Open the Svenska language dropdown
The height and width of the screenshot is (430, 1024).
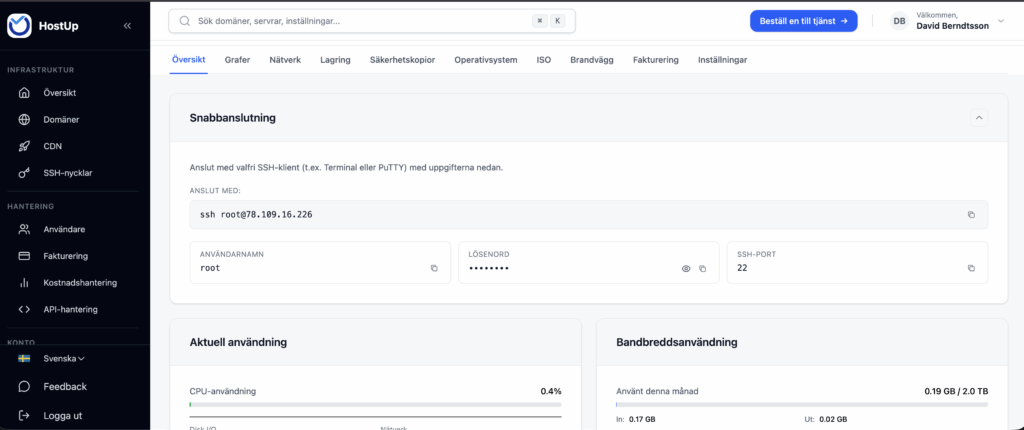[64, 358]
